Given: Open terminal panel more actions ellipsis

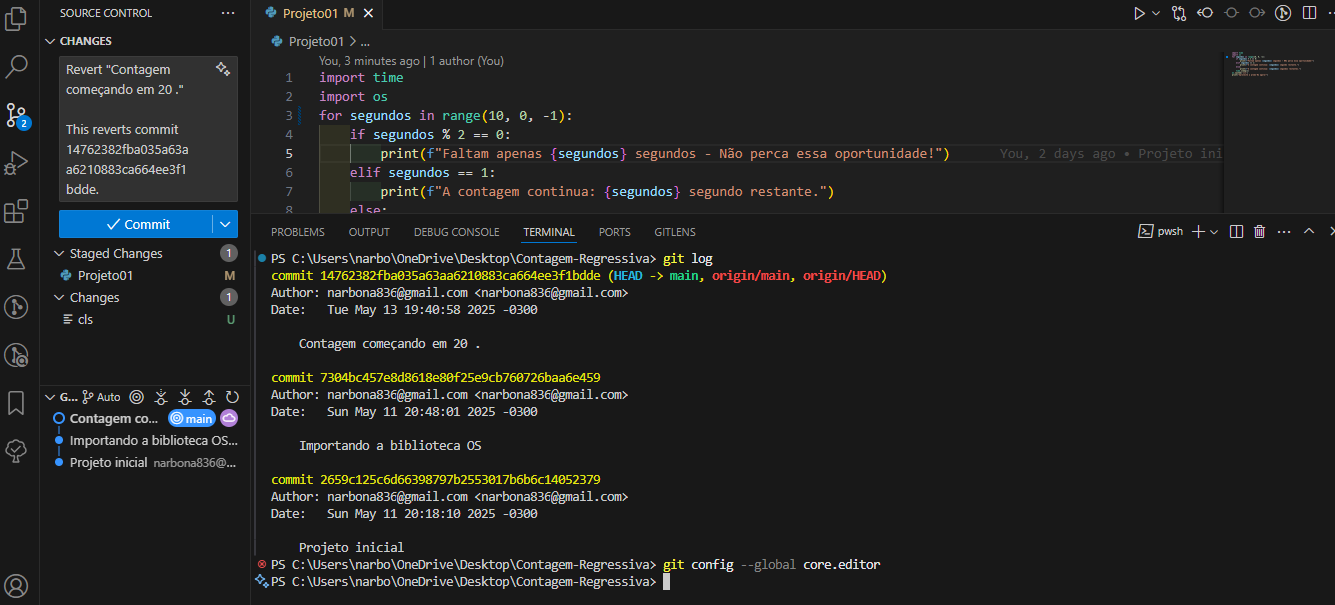Looking at the screenshot, I should [1284, 231].
